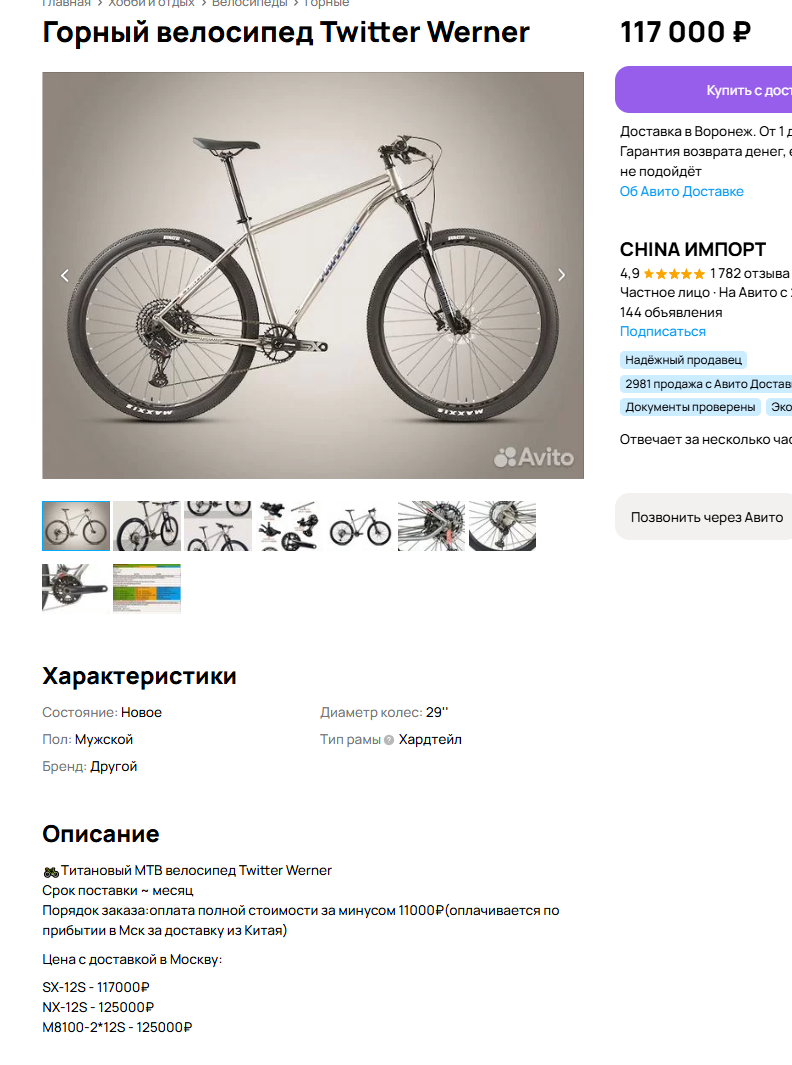
Task: Open the colored specification table thumbnail
Action: (x=147, y=588)
